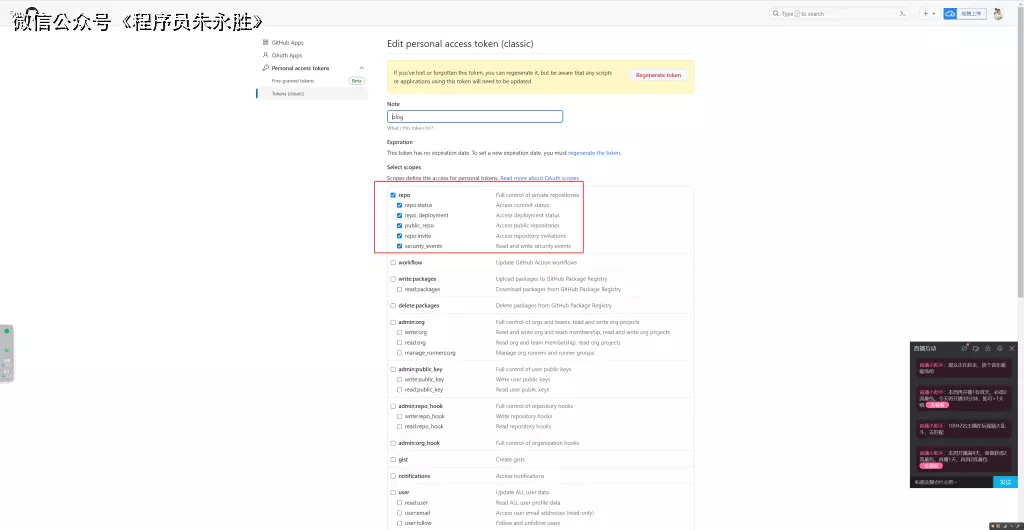1024x530 pixels.
Task: Click the key icon for Personal access tokens
Action: tap(265, 68)
